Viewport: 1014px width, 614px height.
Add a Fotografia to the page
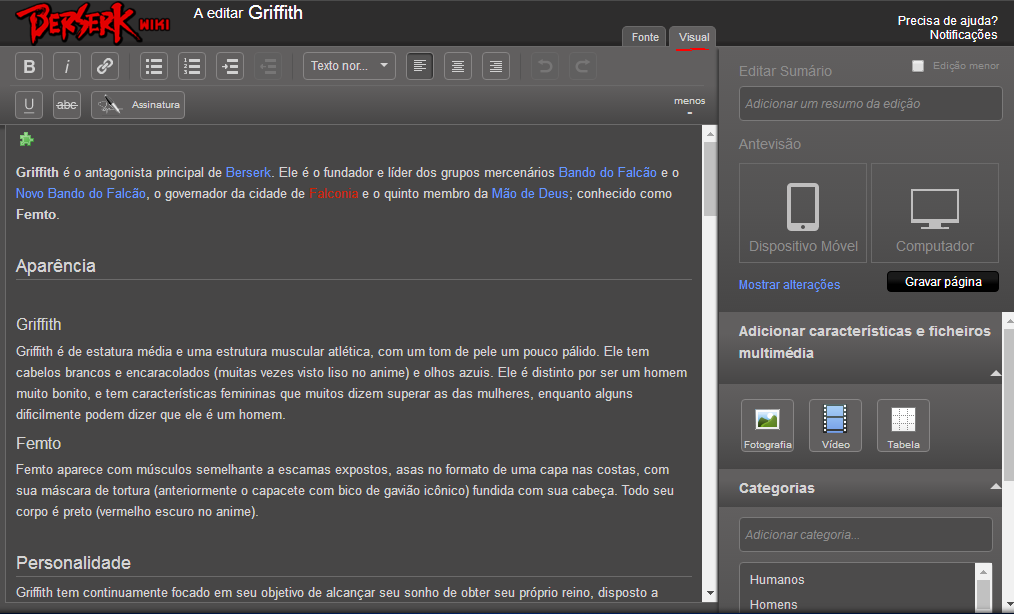tap(768, 425)
